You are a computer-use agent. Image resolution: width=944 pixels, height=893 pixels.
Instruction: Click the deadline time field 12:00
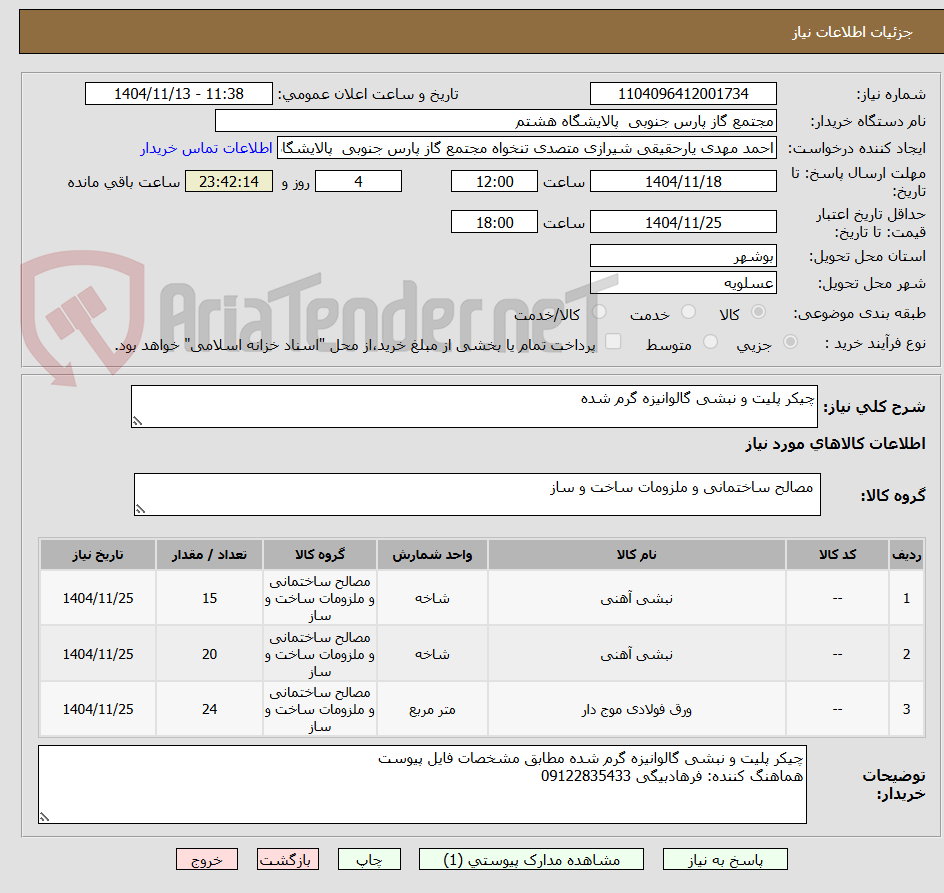494,181
